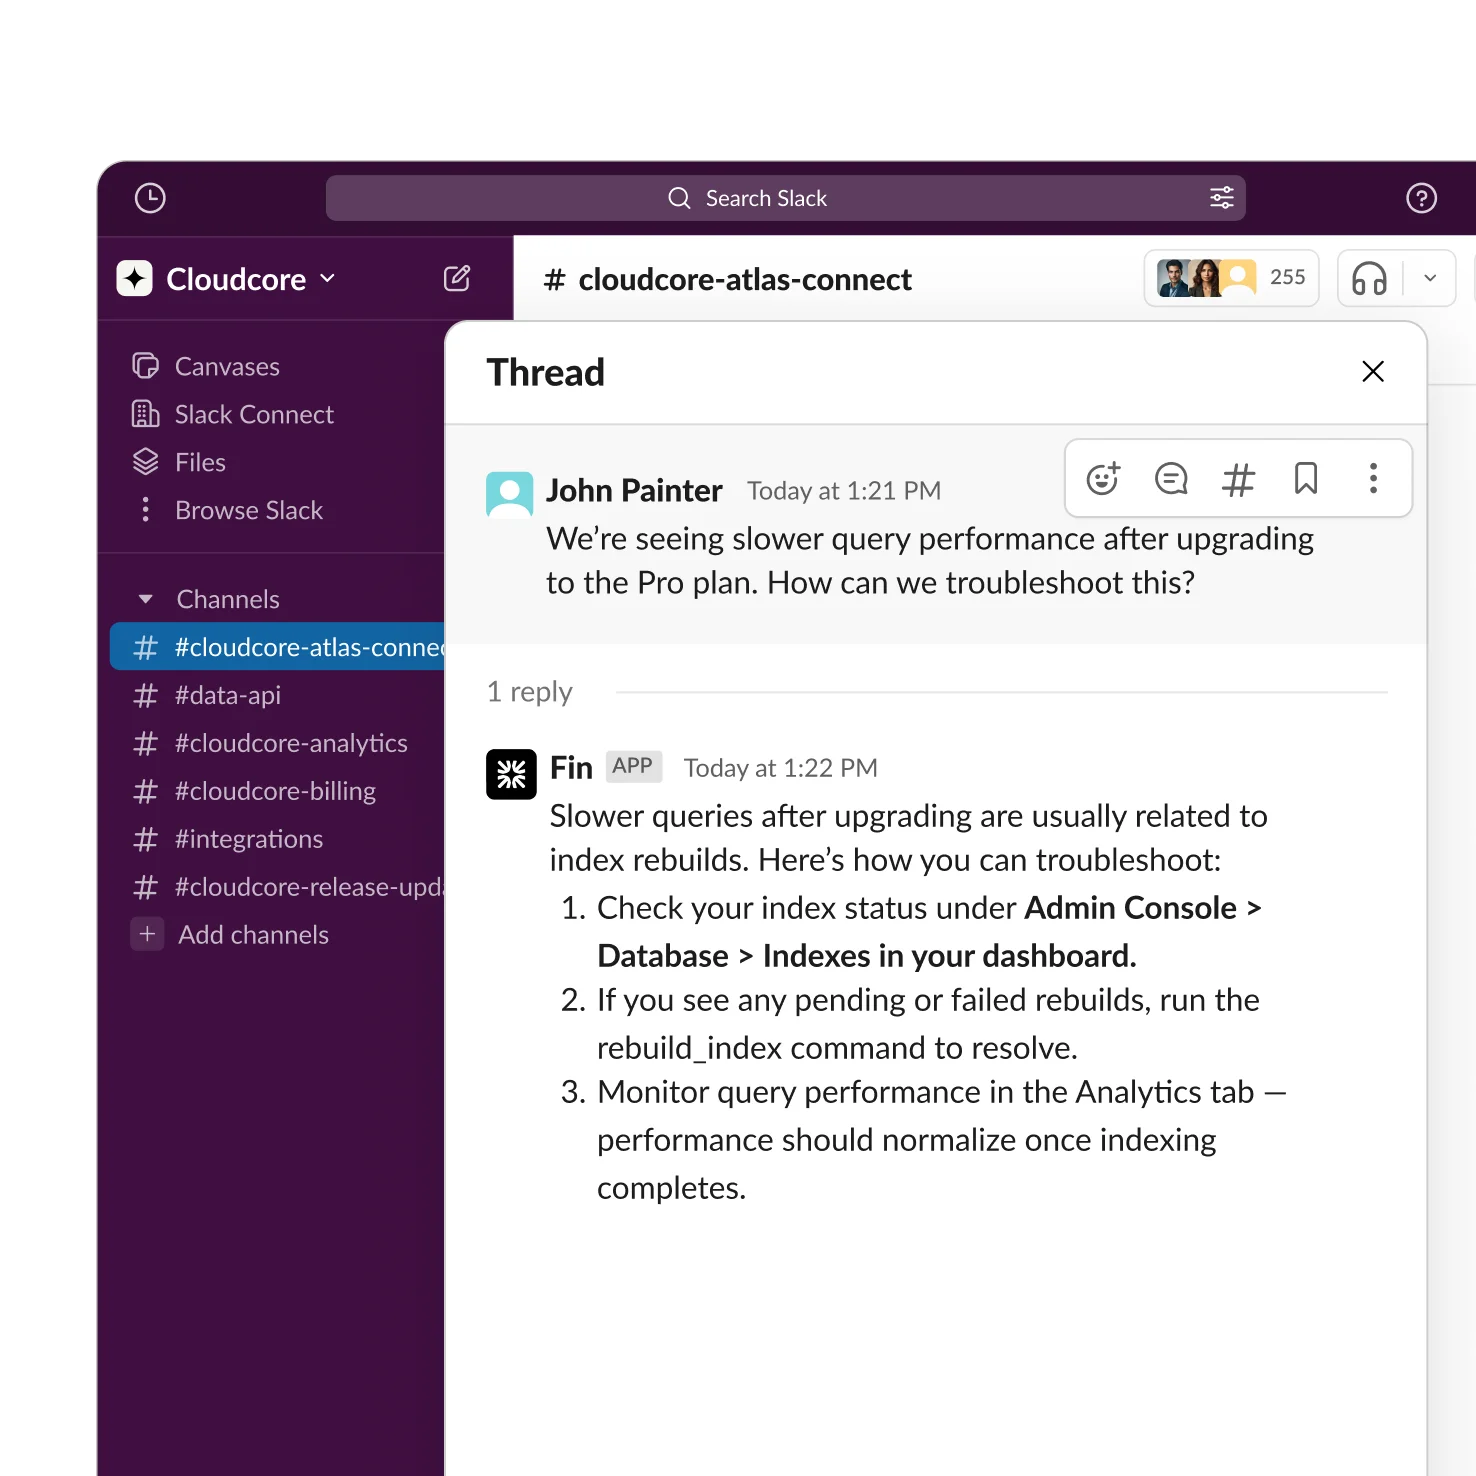Open the history clock icon
Screen dimensions: 1476x1476
[150, 198]
